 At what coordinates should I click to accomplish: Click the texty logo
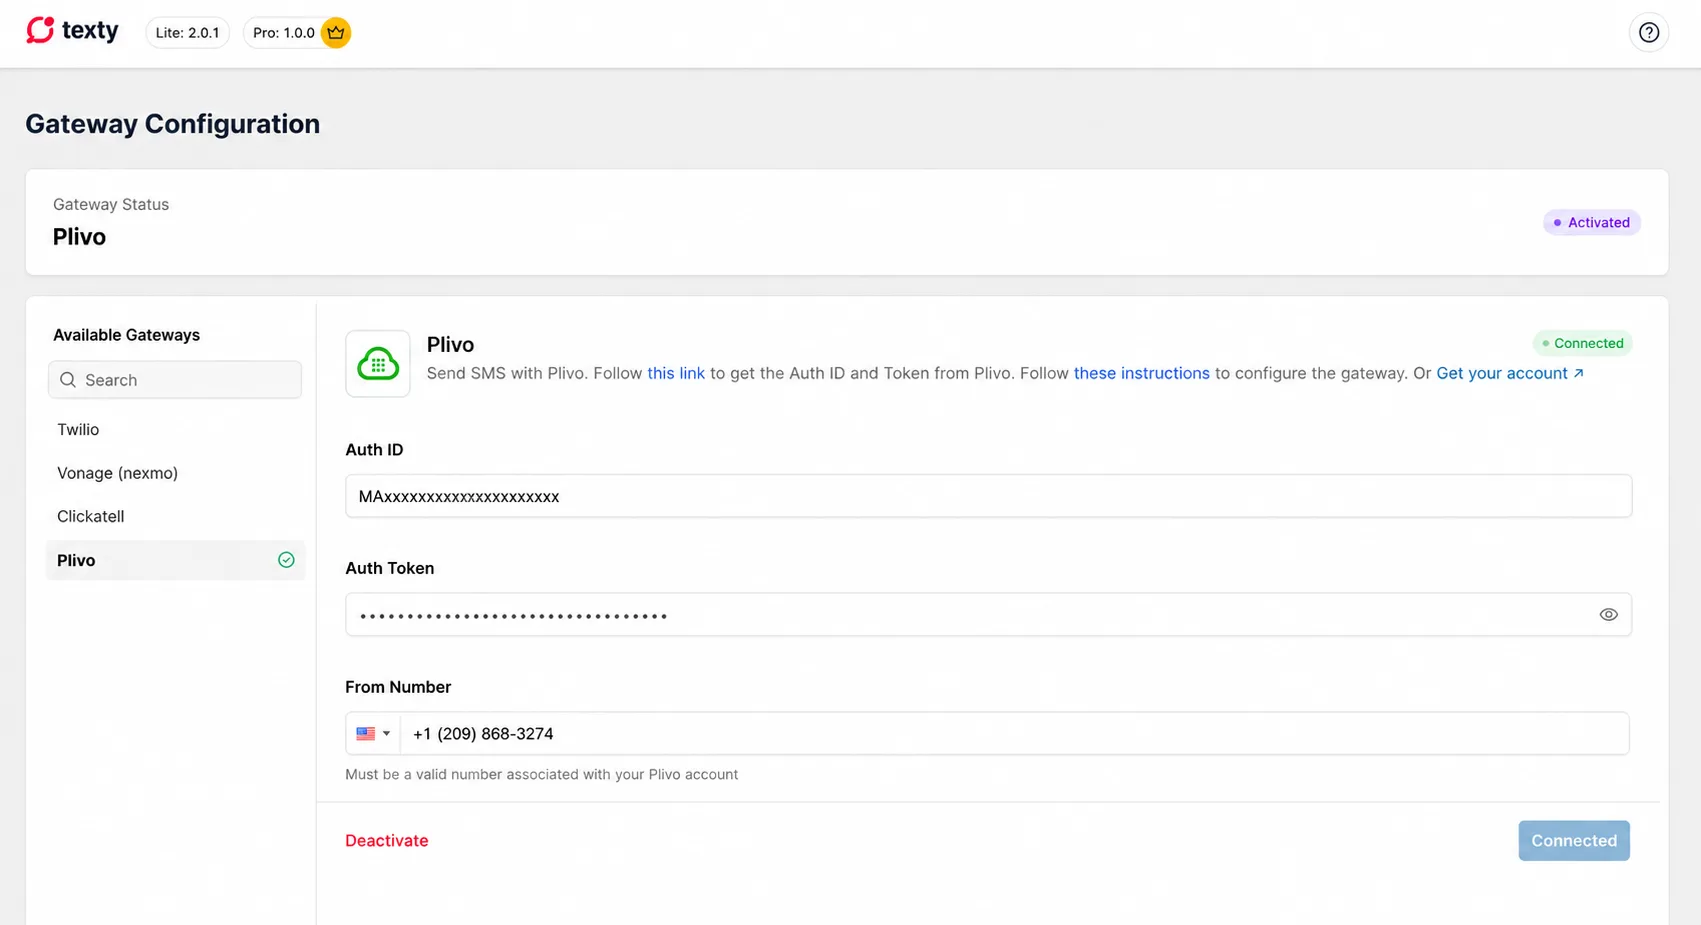click(72, 31)
